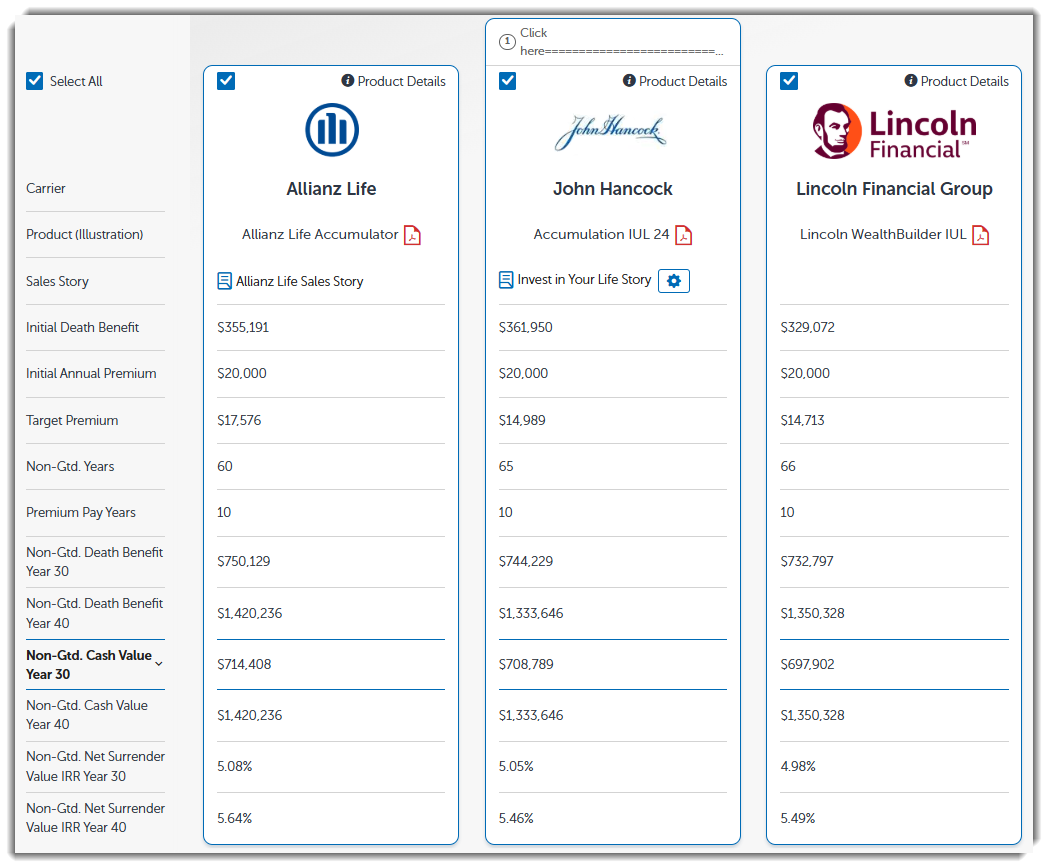The height and width of the screenshot is (868, 1048).
Task: Click the info icon beside Allianz Product Details
Action: [348, 81]
